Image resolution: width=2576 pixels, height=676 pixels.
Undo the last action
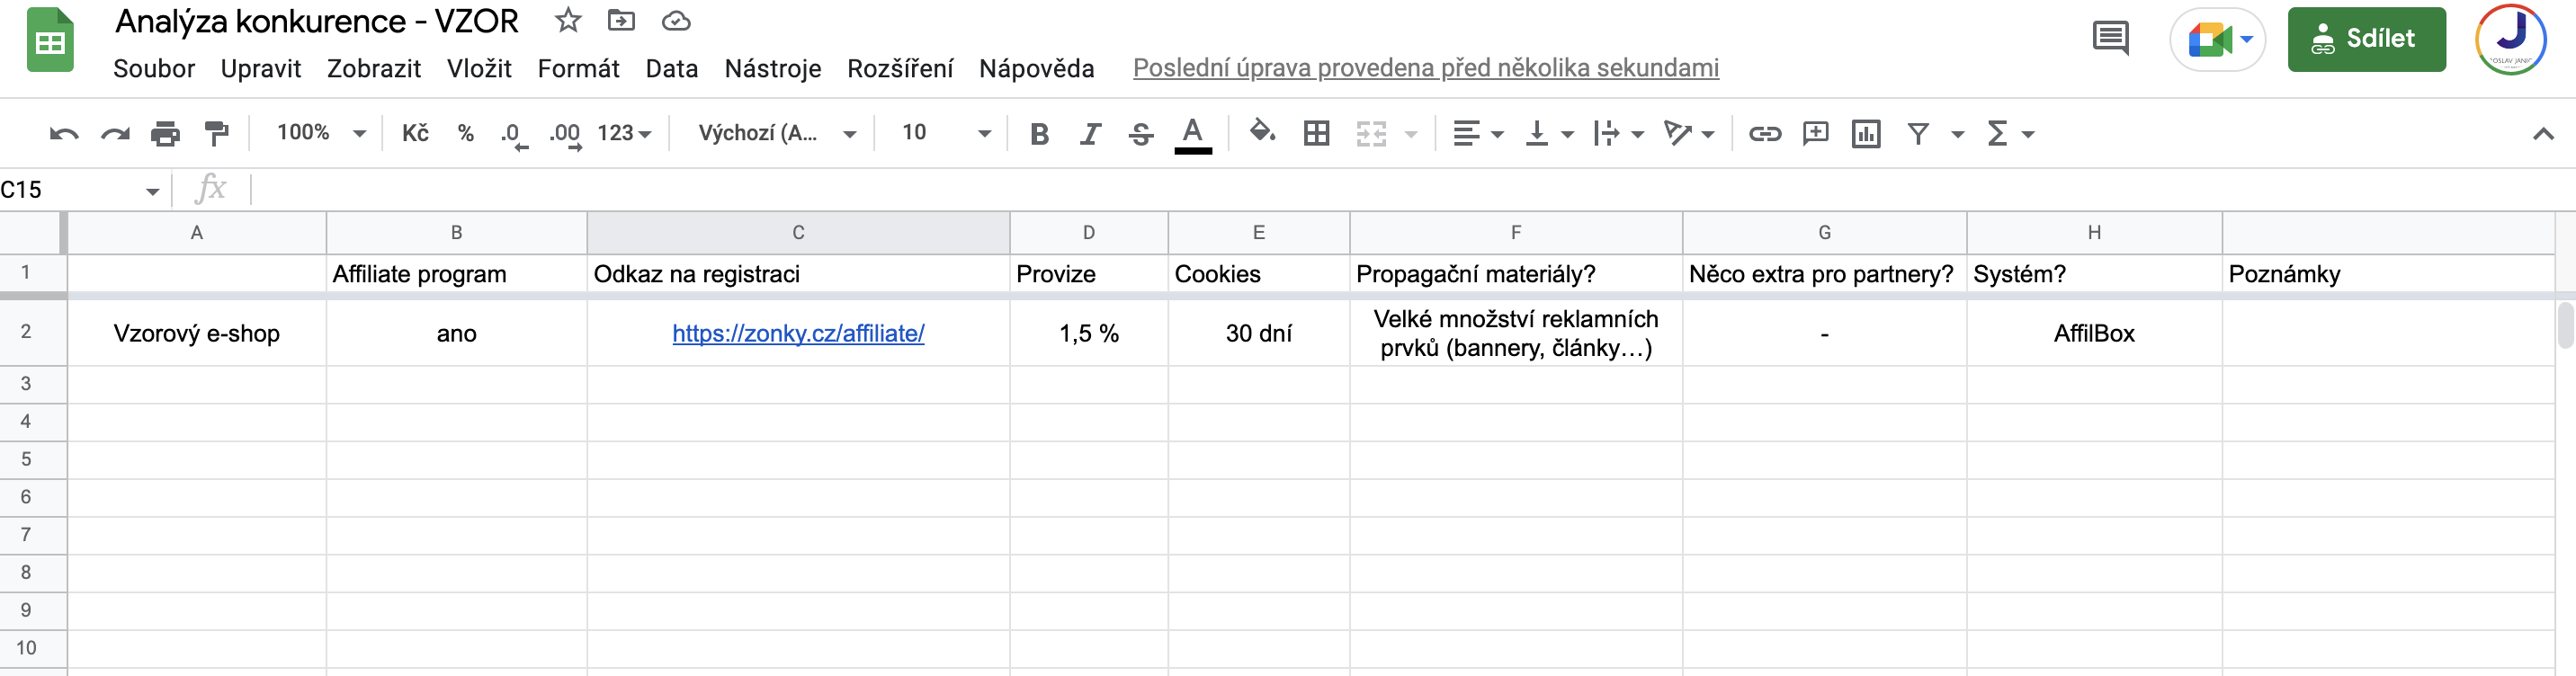point(64,133)
